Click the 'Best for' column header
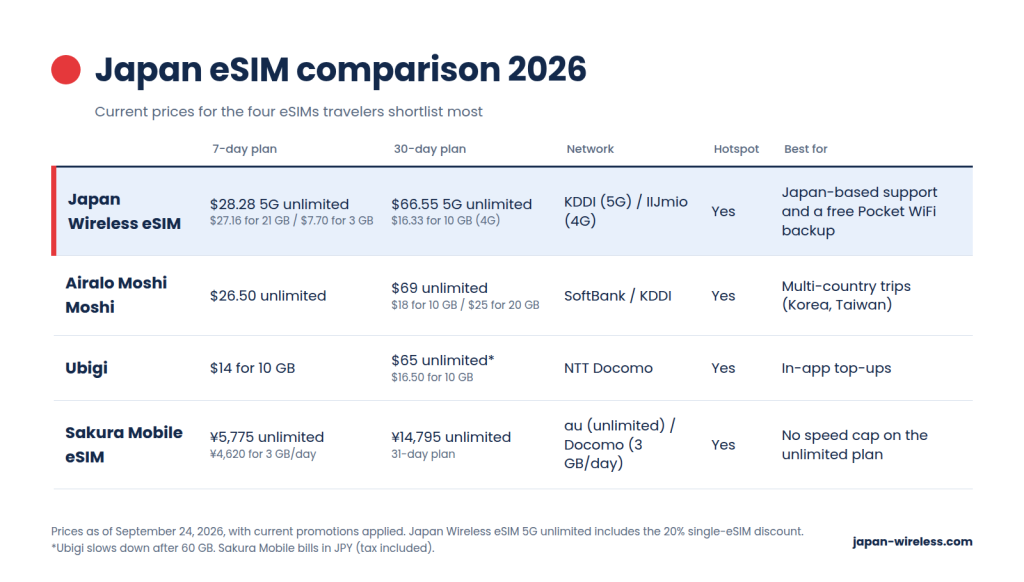The image size is (1024, 582). tap(805, 149)
